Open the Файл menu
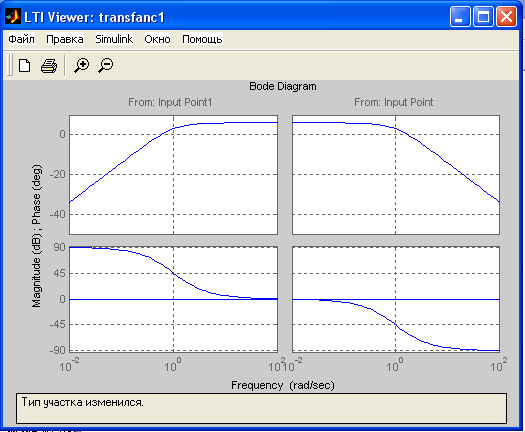Image resolution: width=525 pixels, height=432 pixels. pos(21,39)
